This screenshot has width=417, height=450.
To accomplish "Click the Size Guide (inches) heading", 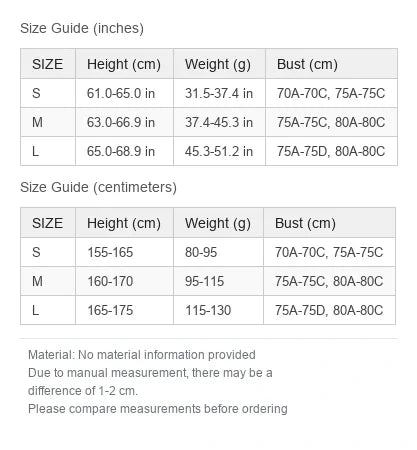I will [x=82, y=28].
